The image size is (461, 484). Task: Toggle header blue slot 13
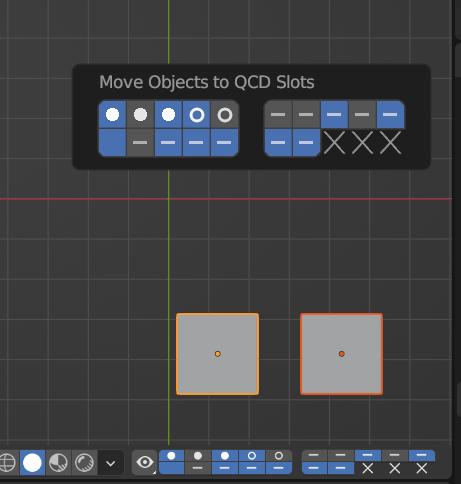225,468
